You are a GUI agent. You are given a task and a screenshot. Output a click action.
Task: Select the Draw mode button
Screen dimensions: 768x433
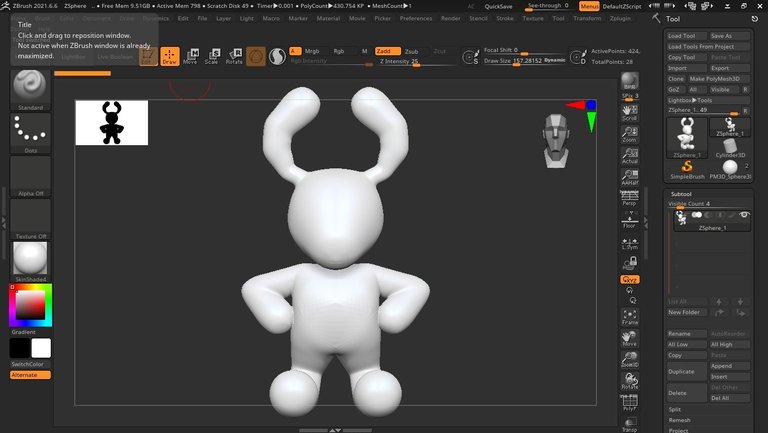(x=169, y=56)
